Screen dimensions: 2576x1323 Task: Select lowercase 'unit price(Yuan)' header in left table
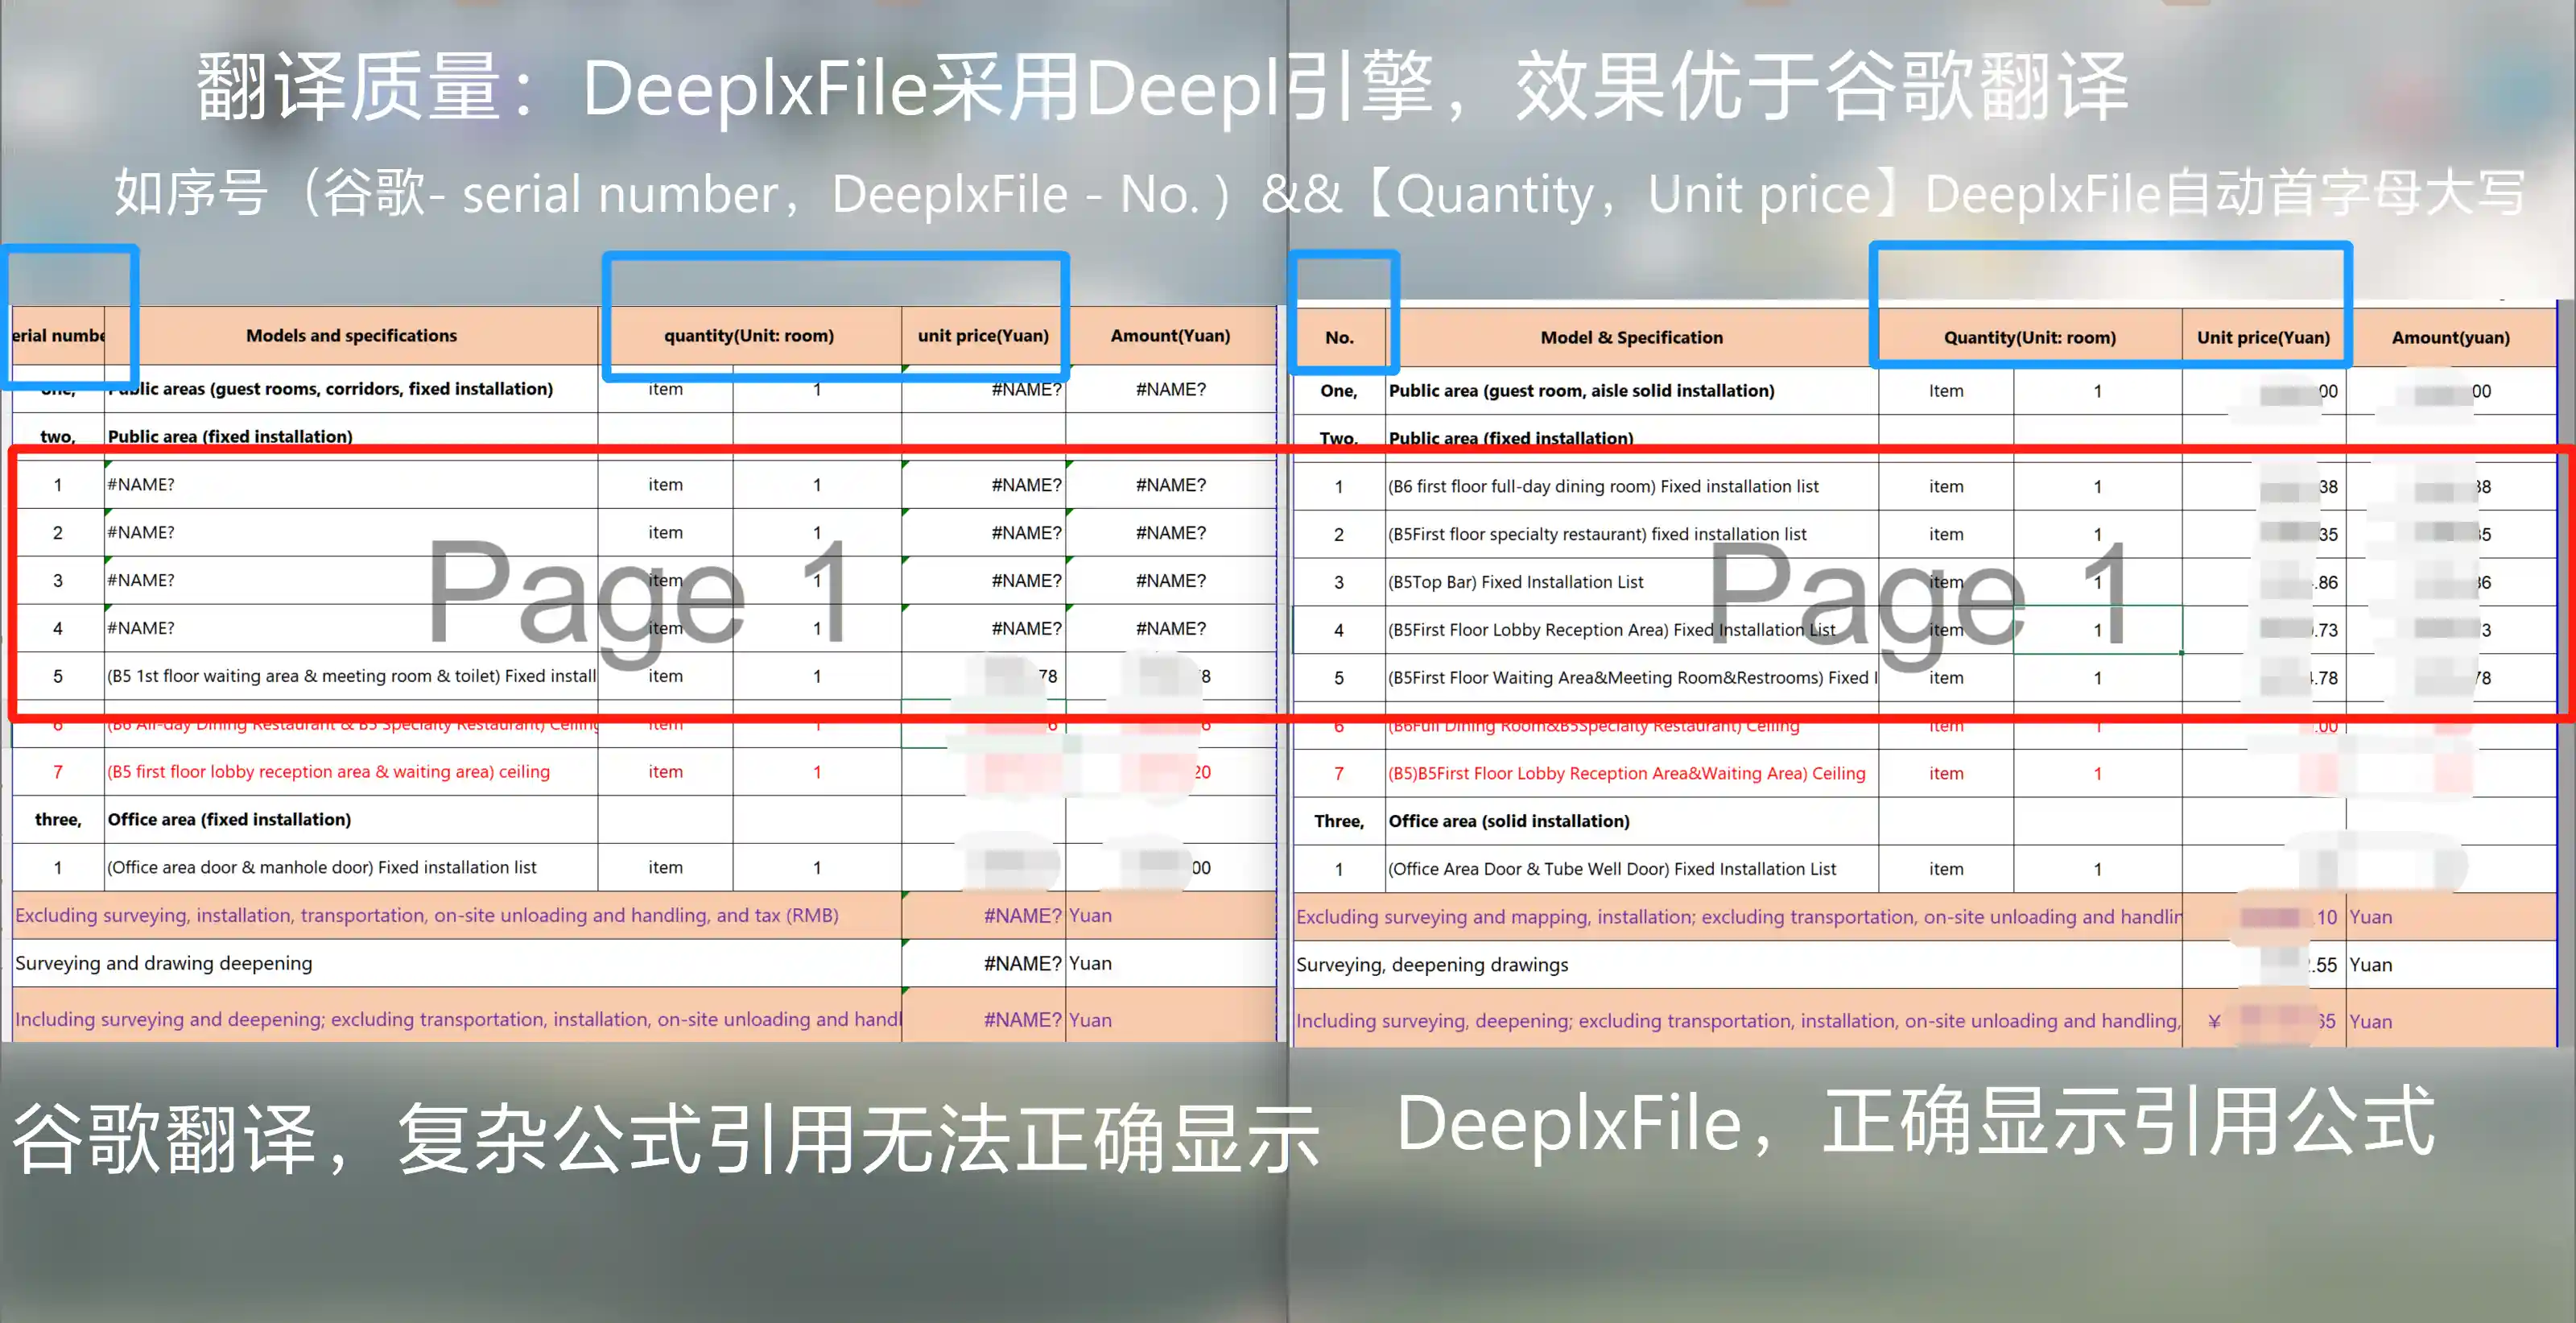(983, 336)
